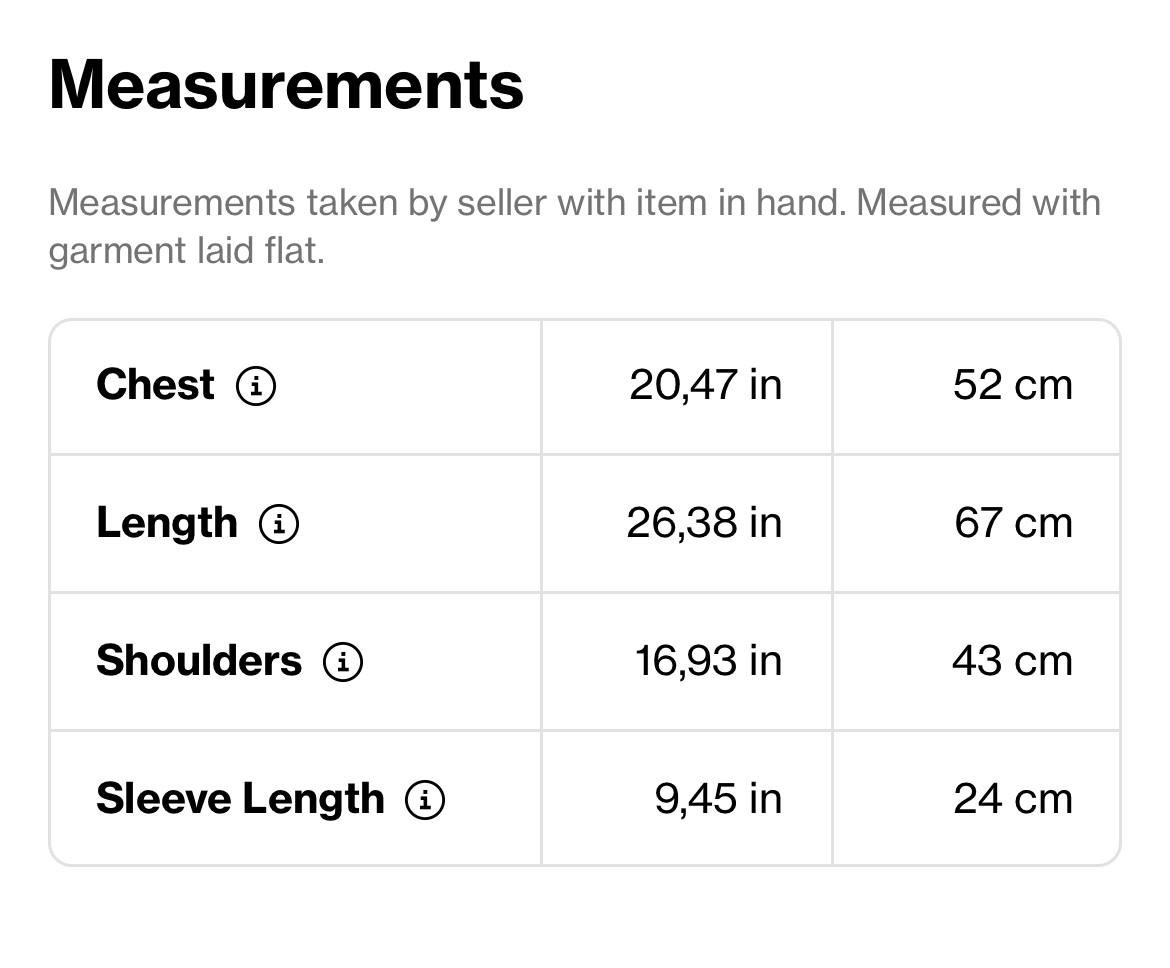Click the text 'garment laid flat.'
Viewport: 1170px width, 968px height.
point(186,251)
